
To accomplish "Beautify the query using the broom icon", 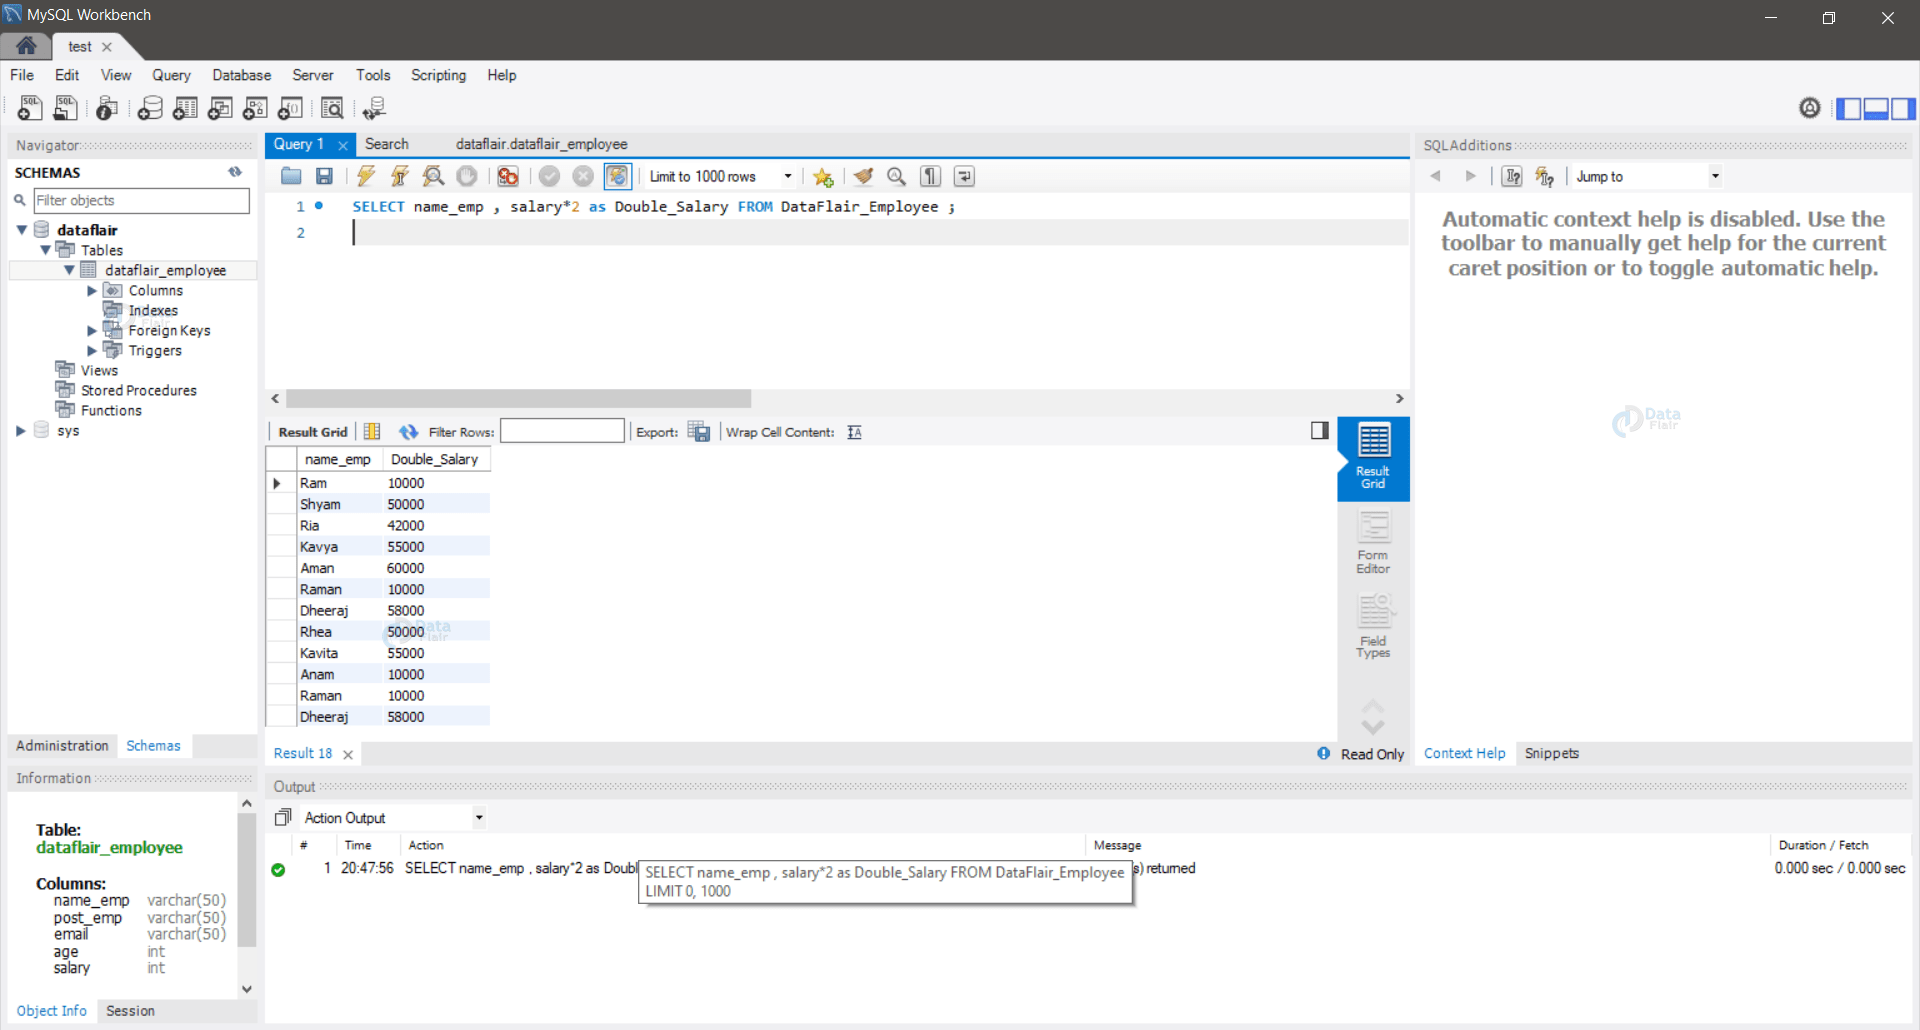I will [x=864, y=176].
